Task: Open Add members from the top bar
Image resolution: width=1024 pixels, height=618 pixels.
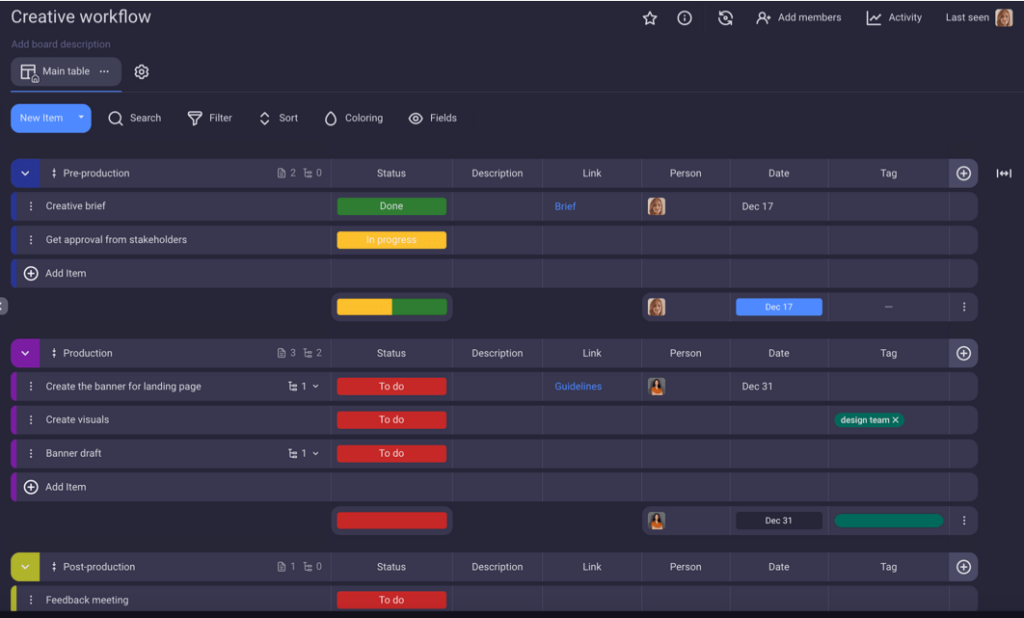Action: 798,17
